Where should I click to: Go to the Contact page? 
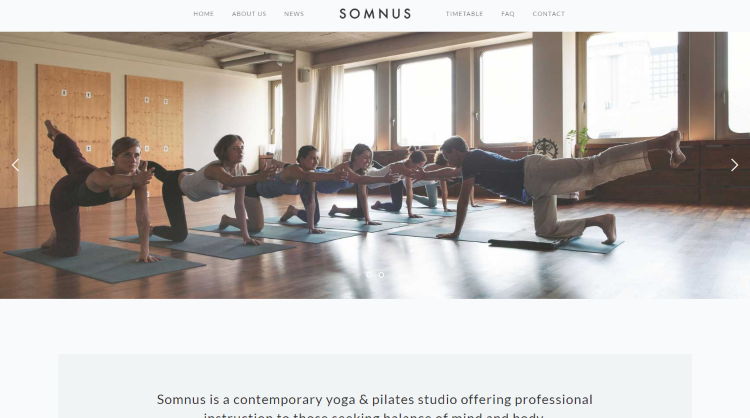point(549,13)
